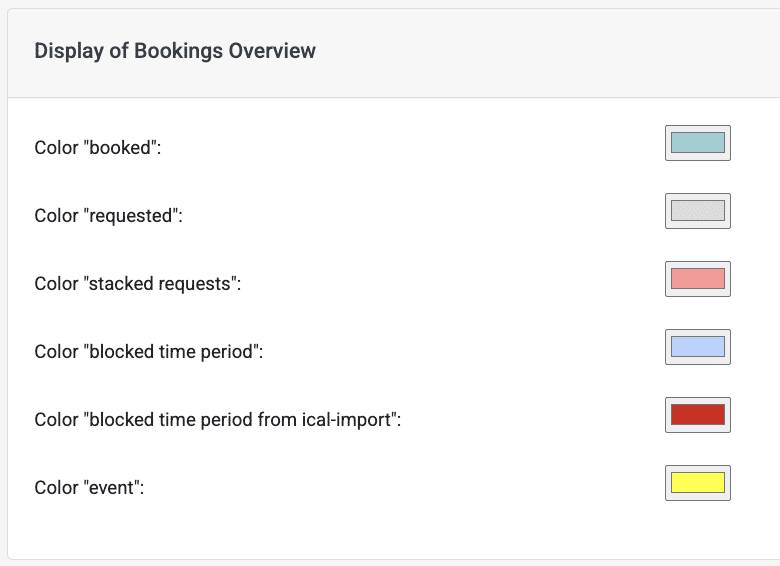The width and height of the screenshot is (780, 566).
Task: Click the Color "requested" label text
Action: [108, 216]
